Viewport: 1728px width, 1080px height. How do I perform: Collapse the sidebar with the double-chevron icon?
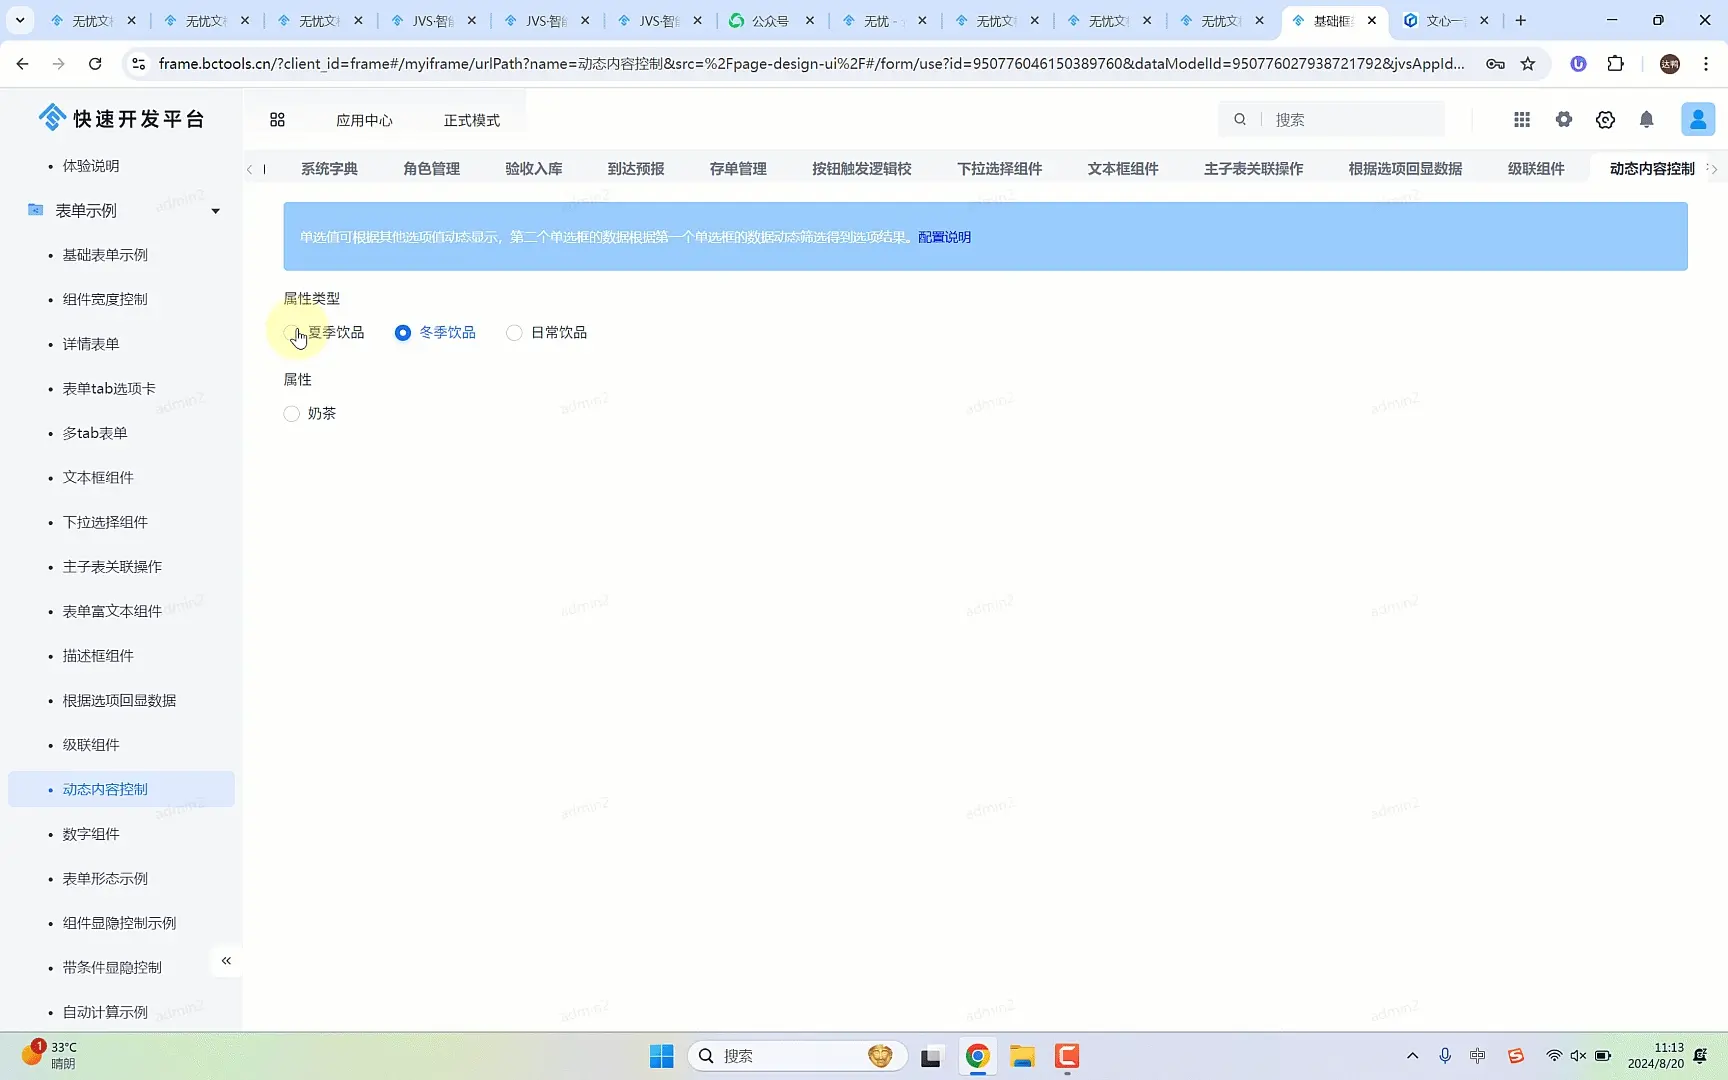(x=226, y=961)
